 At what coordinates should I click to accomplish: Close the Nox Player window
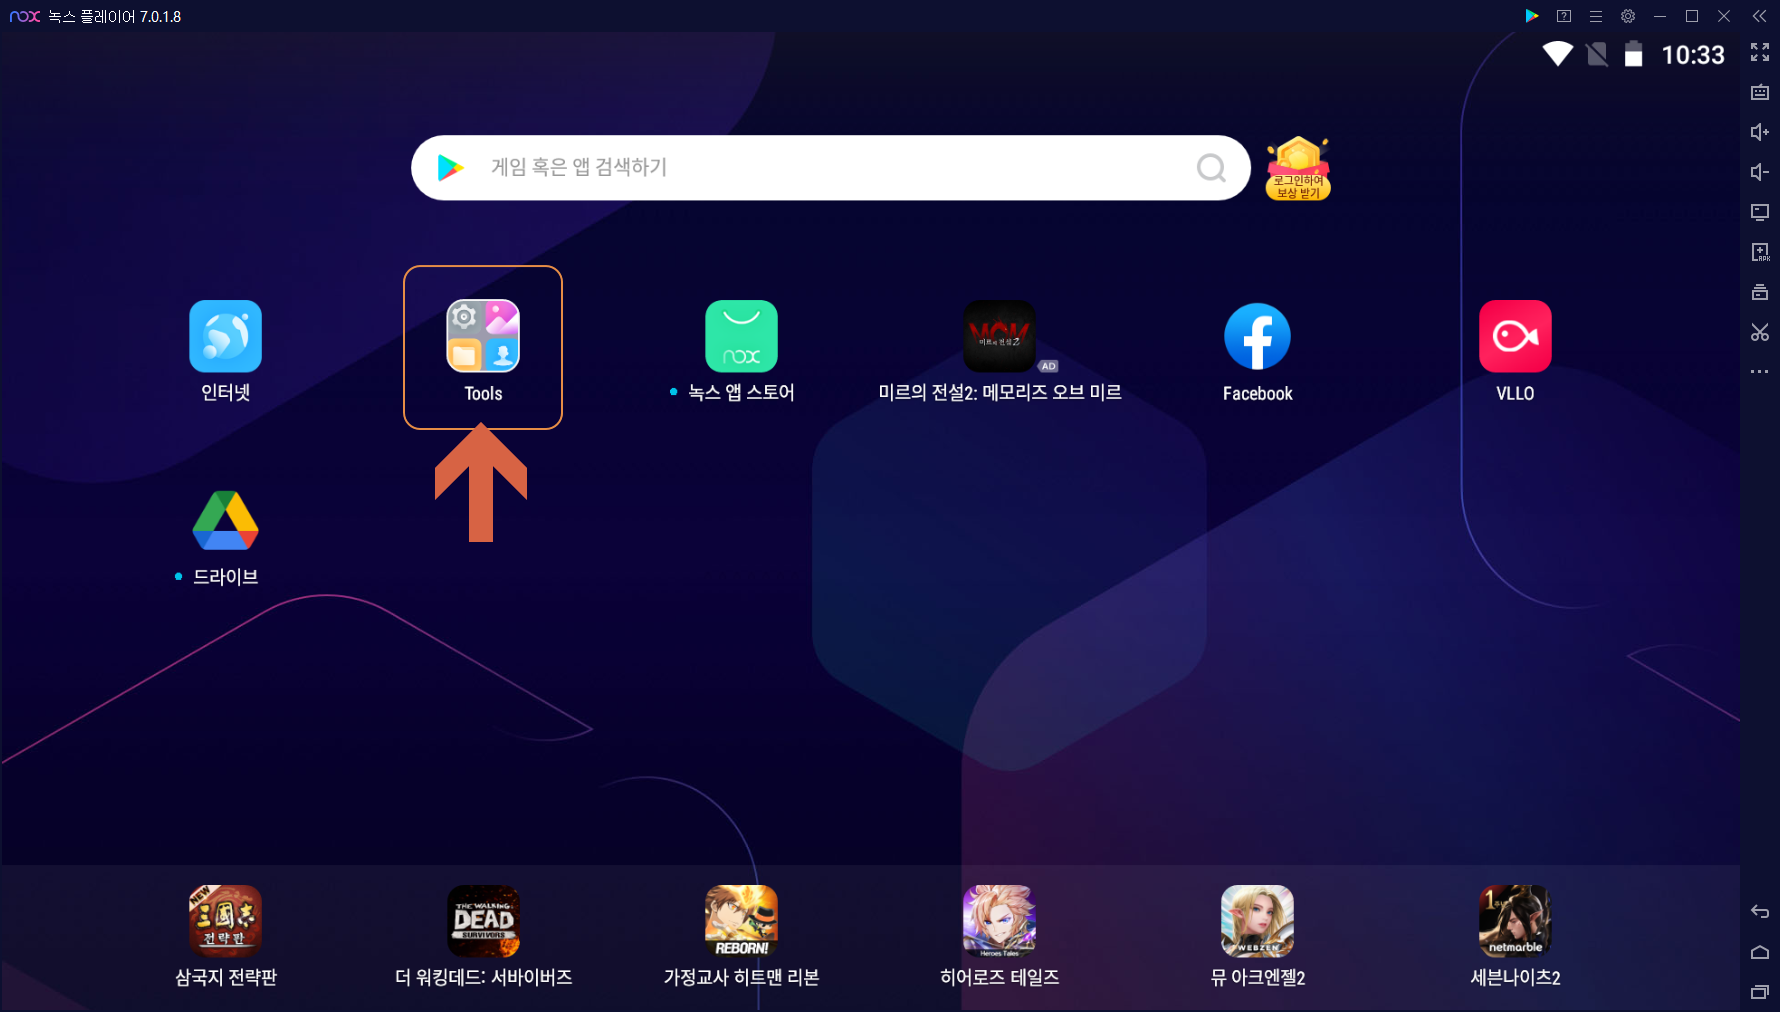[x=1724, y=16]
